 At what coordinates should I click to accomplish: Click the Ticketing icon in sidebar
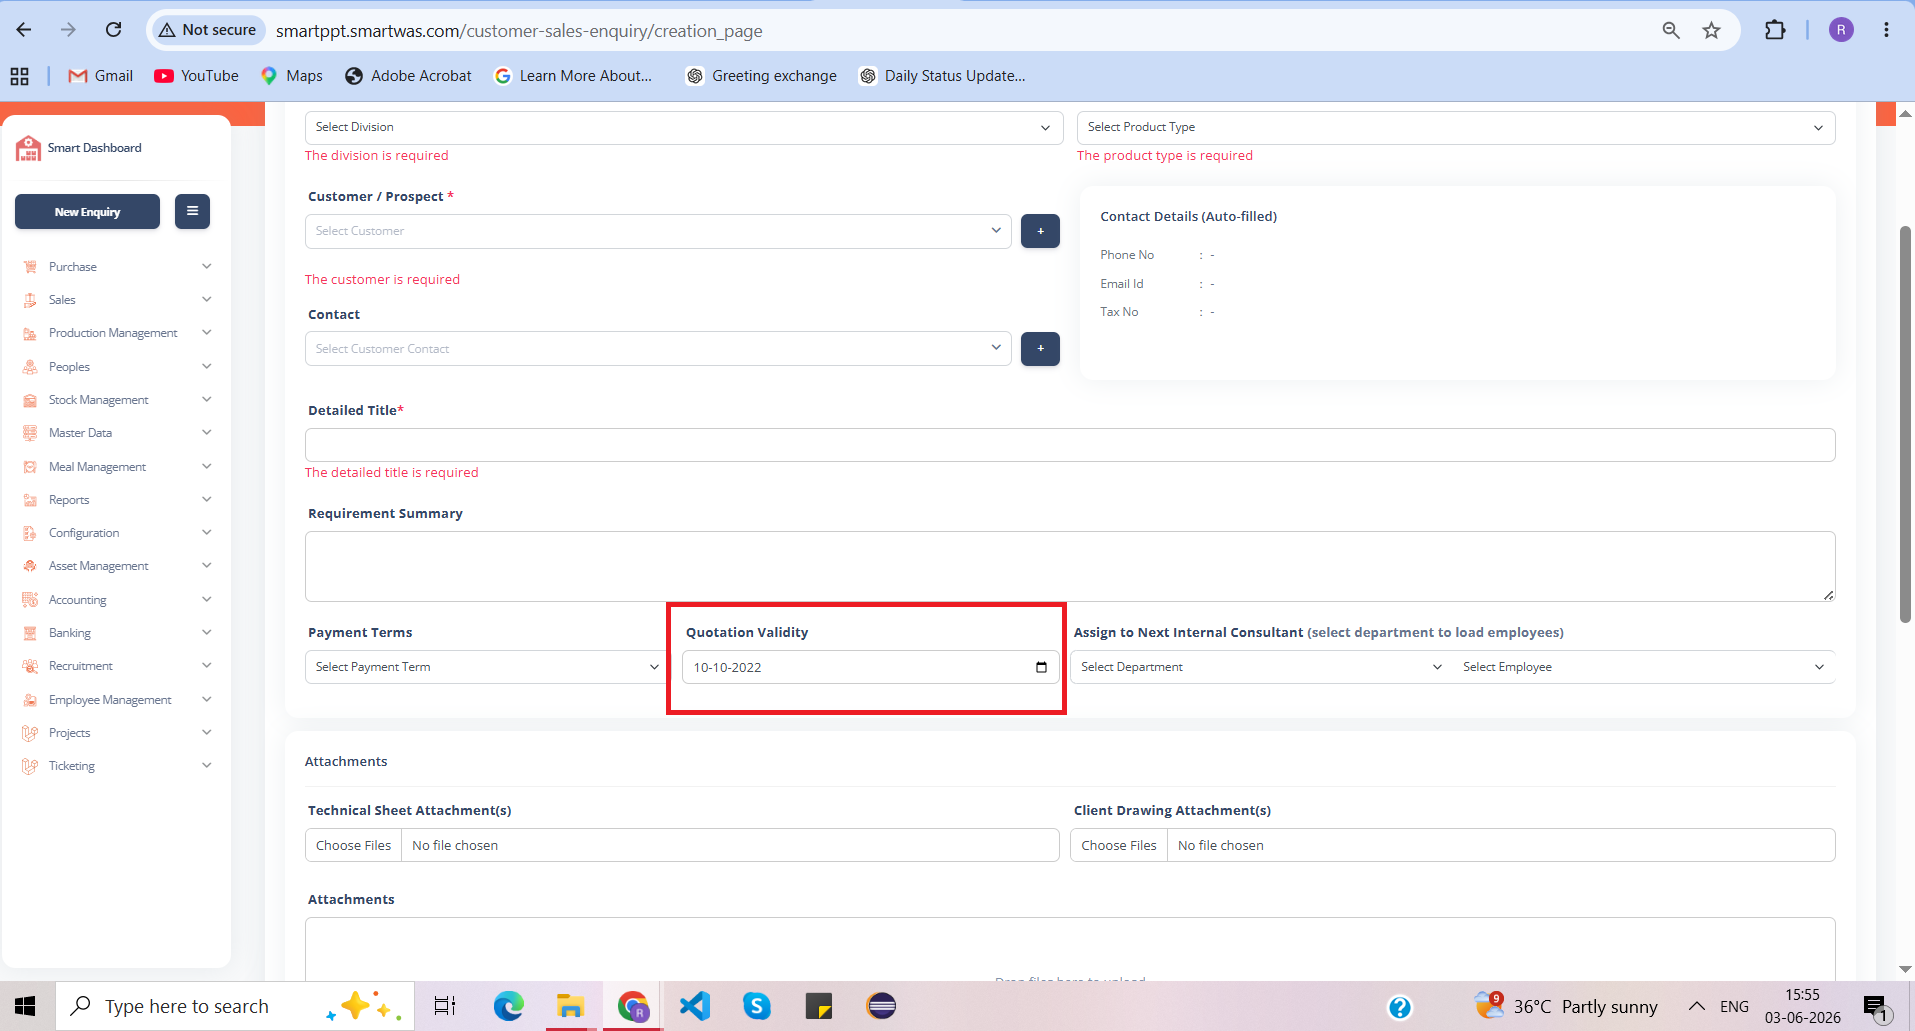click(30, 766)
